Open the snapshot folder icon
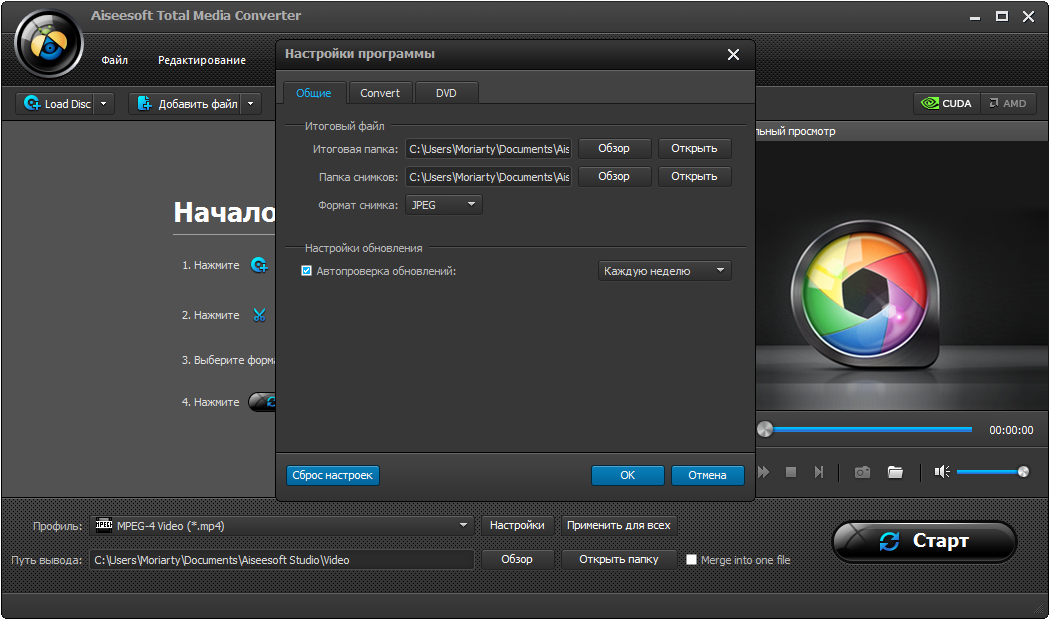This screenshot has width=1050, height=620. click(895, 472)
